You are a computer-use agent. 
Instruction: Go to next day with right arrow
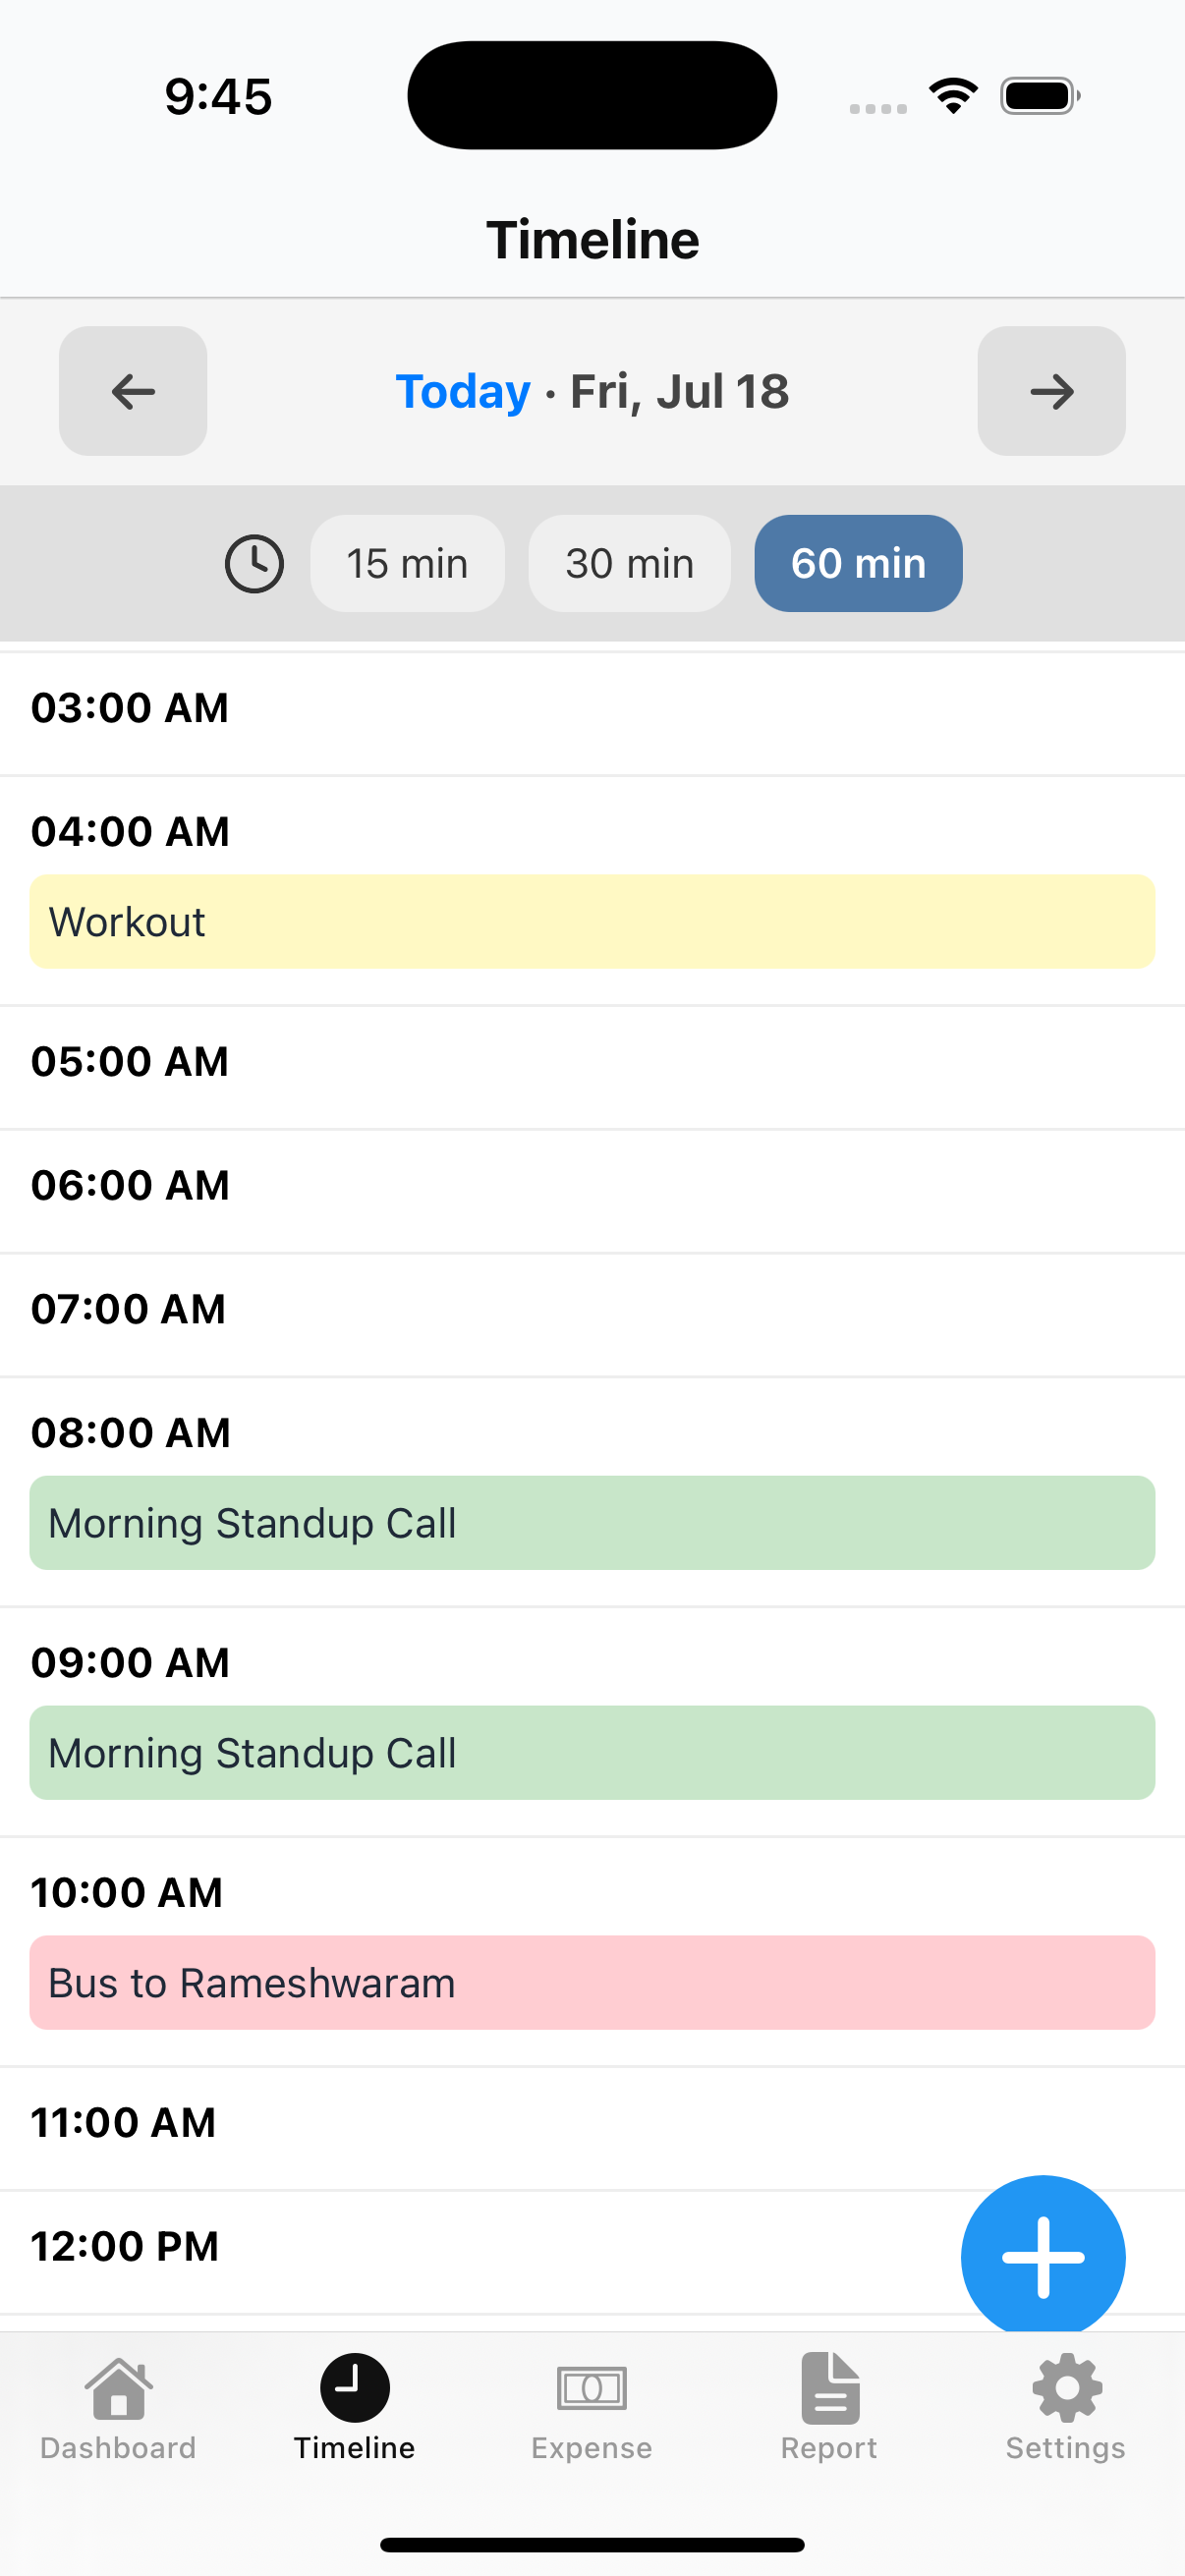tap(1050, 391)
